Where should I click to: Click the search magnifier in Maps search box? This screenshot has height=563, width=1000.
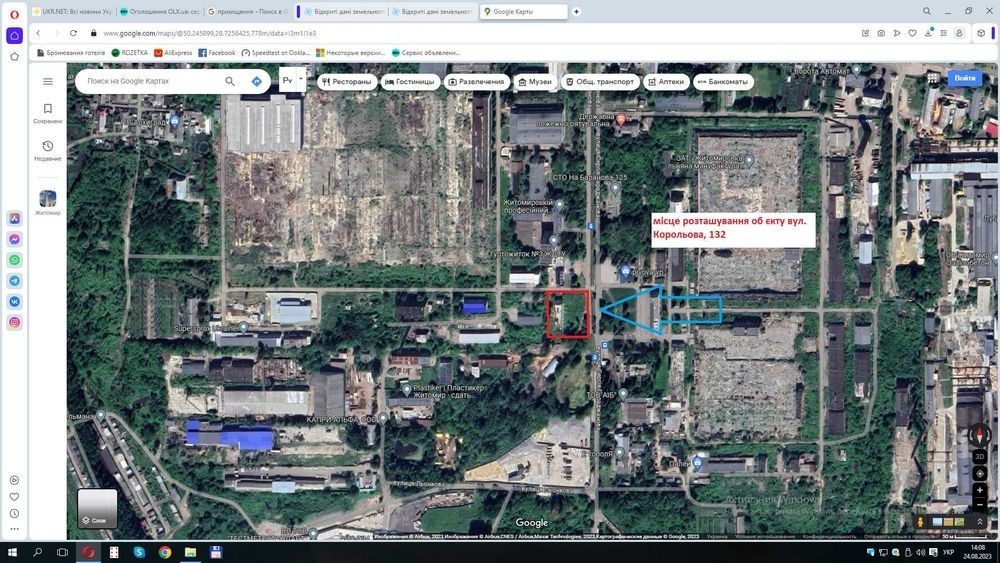pos(230,81)
